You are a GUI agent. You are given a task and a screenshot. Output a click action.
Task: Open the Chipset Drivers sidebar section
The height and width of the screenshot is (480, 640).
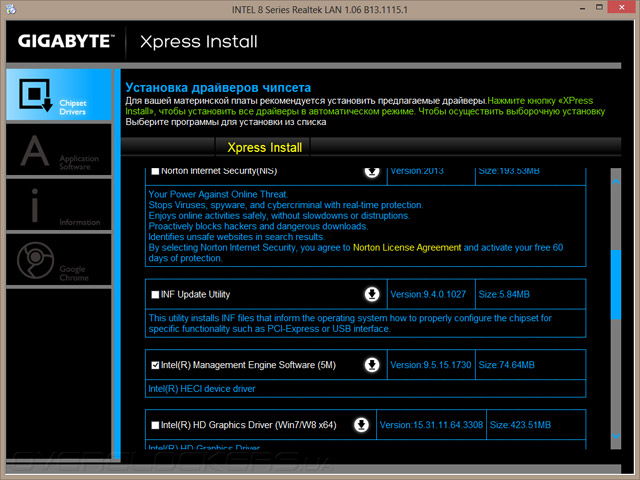click(59, 95)
